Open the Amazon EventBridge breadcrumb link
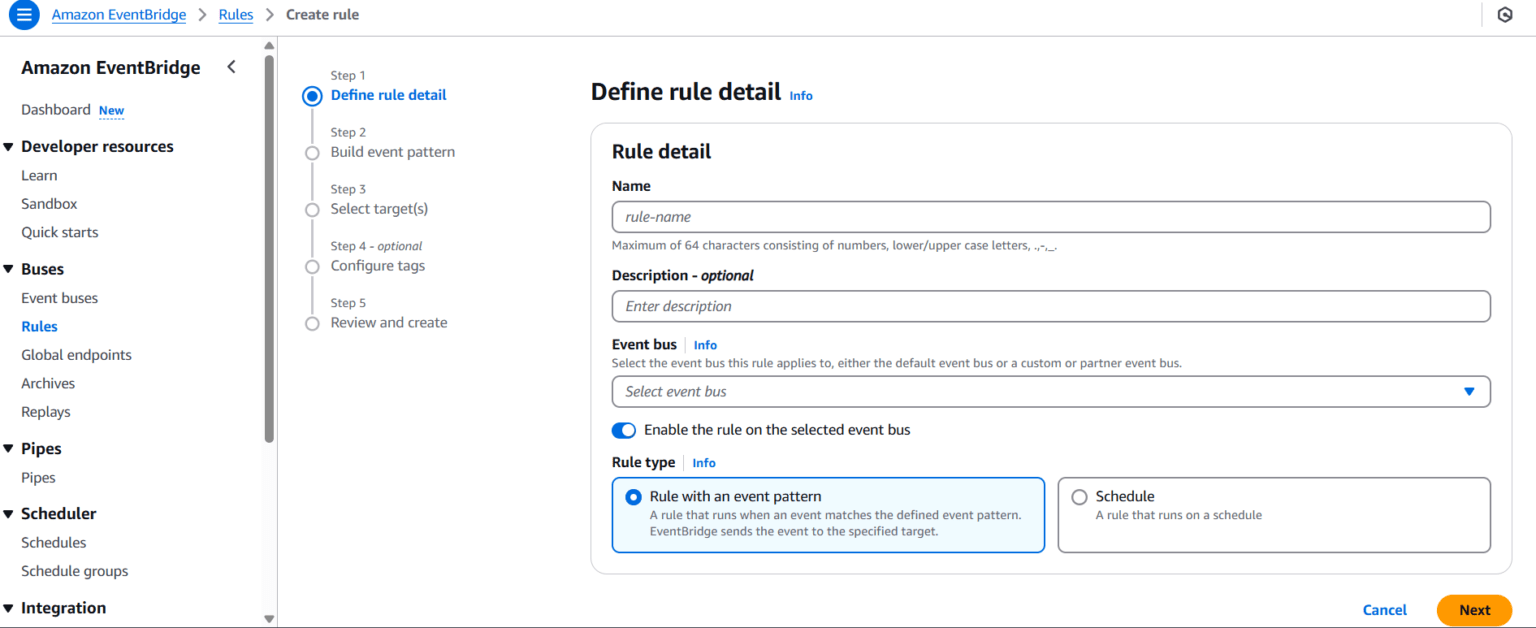This screenshot has height=628, width=1536. click(x=119, y=14)
